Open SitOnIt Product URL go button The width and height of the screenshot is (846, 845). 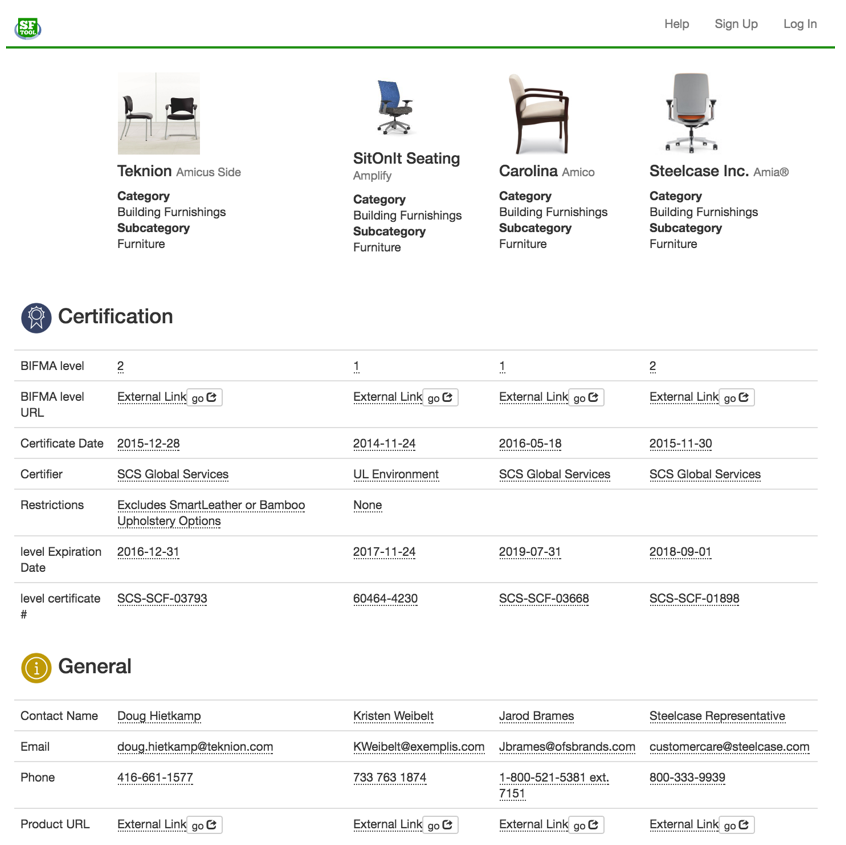(x=440, y=825)
